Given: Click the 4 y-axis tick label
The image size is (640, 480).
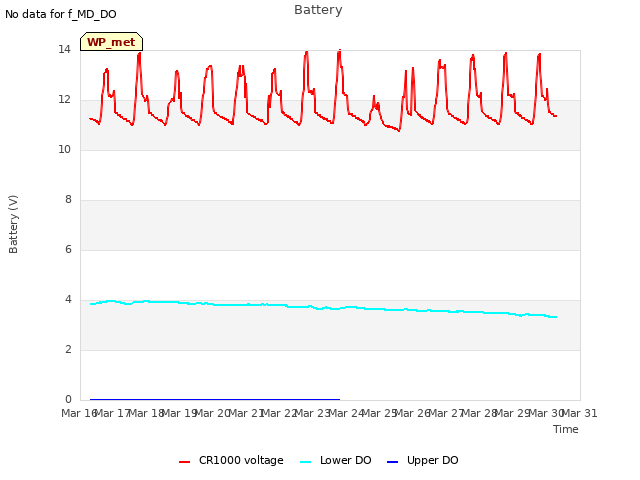Looking at the screenshot, I should [x=68, y=300].
